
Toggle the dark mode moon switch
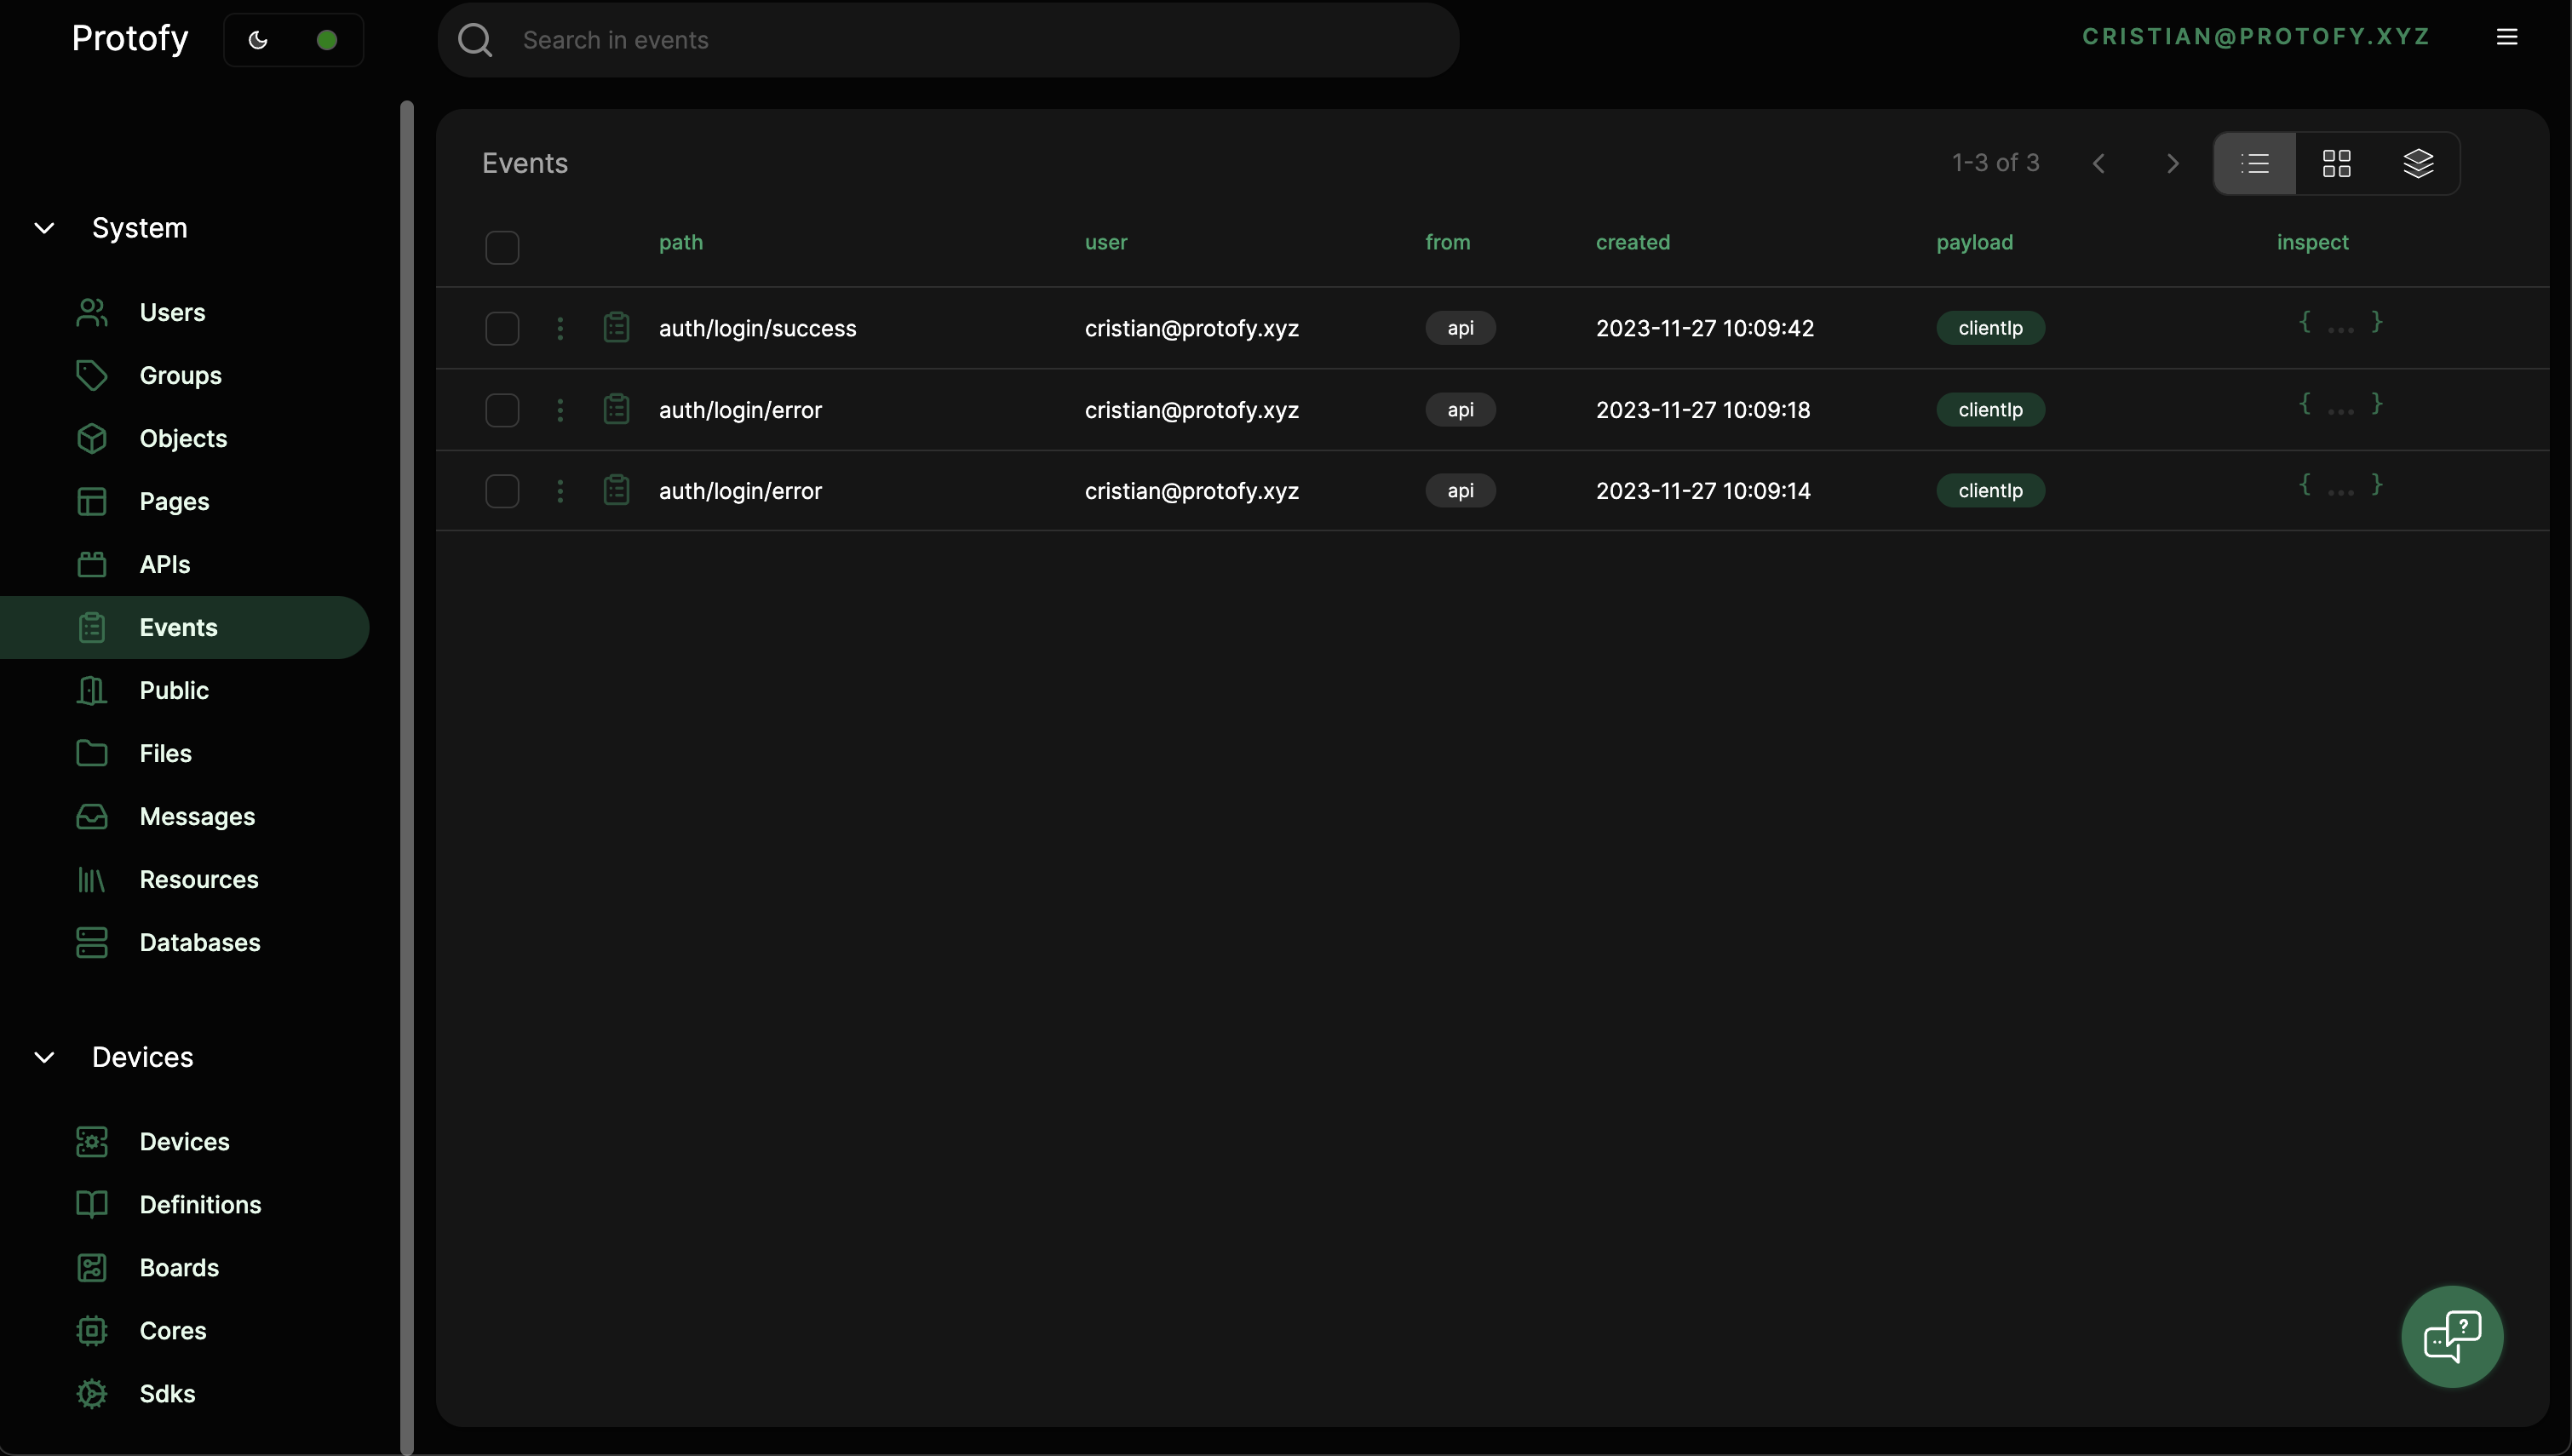point(259,40)
